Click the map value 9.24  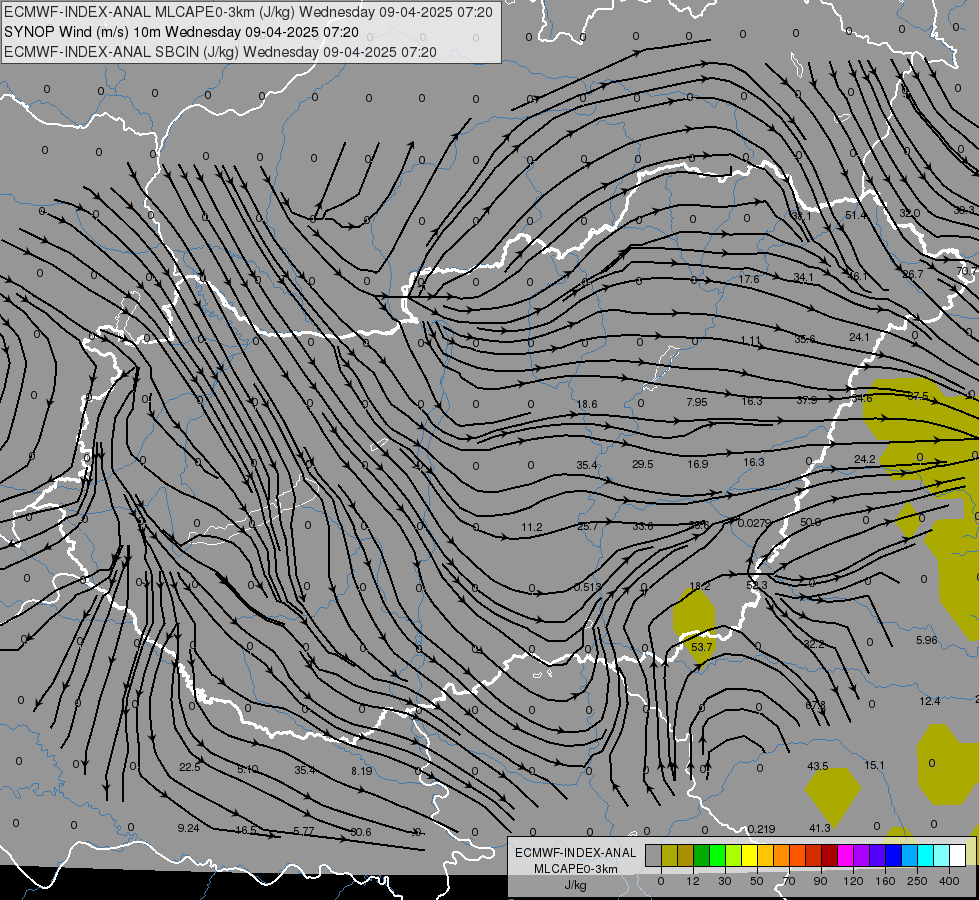coord(189,828)
